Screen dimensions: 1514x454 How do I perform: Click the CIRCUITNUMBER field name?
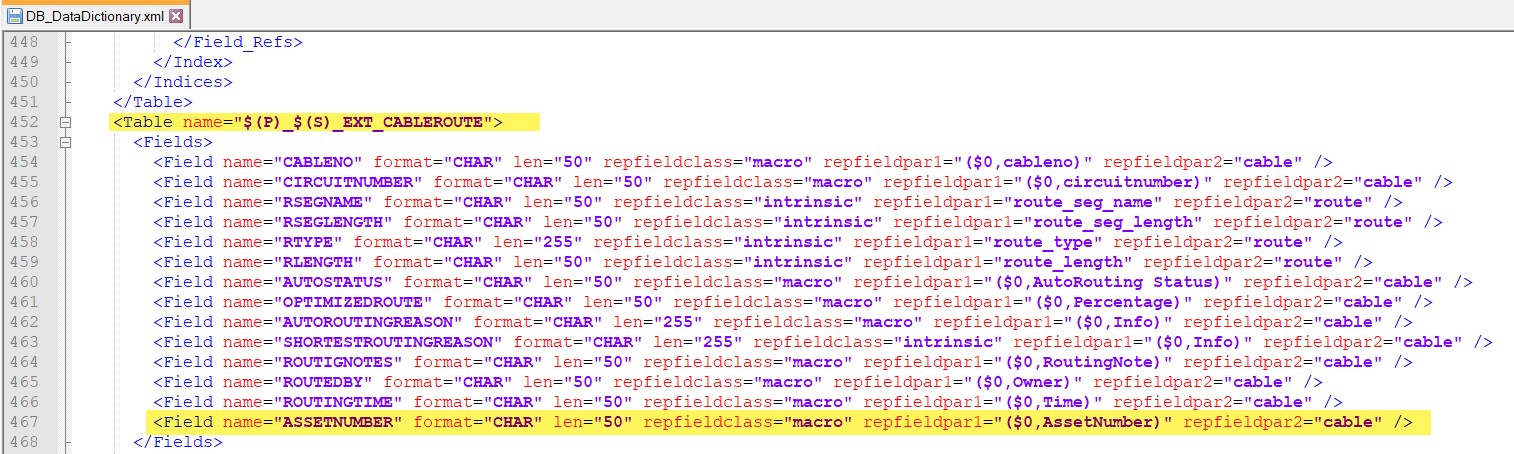348,182
